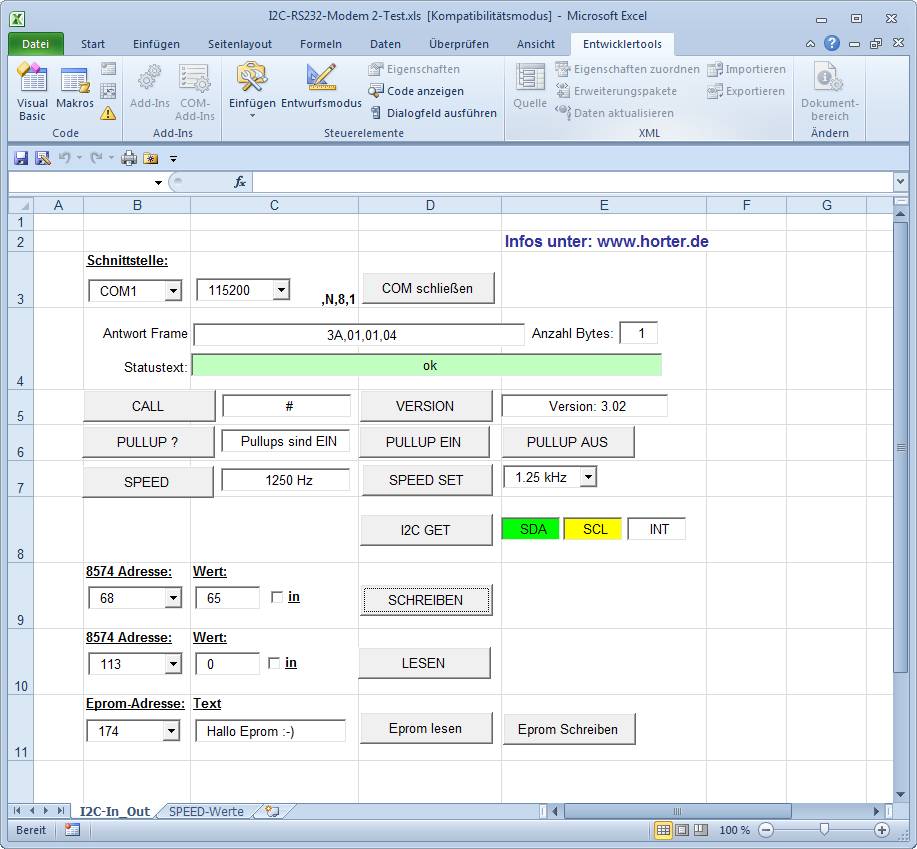This screenshot has height=849, width=917.
Task: Click the zoom slider in status bar
Action: pos(823,830)
